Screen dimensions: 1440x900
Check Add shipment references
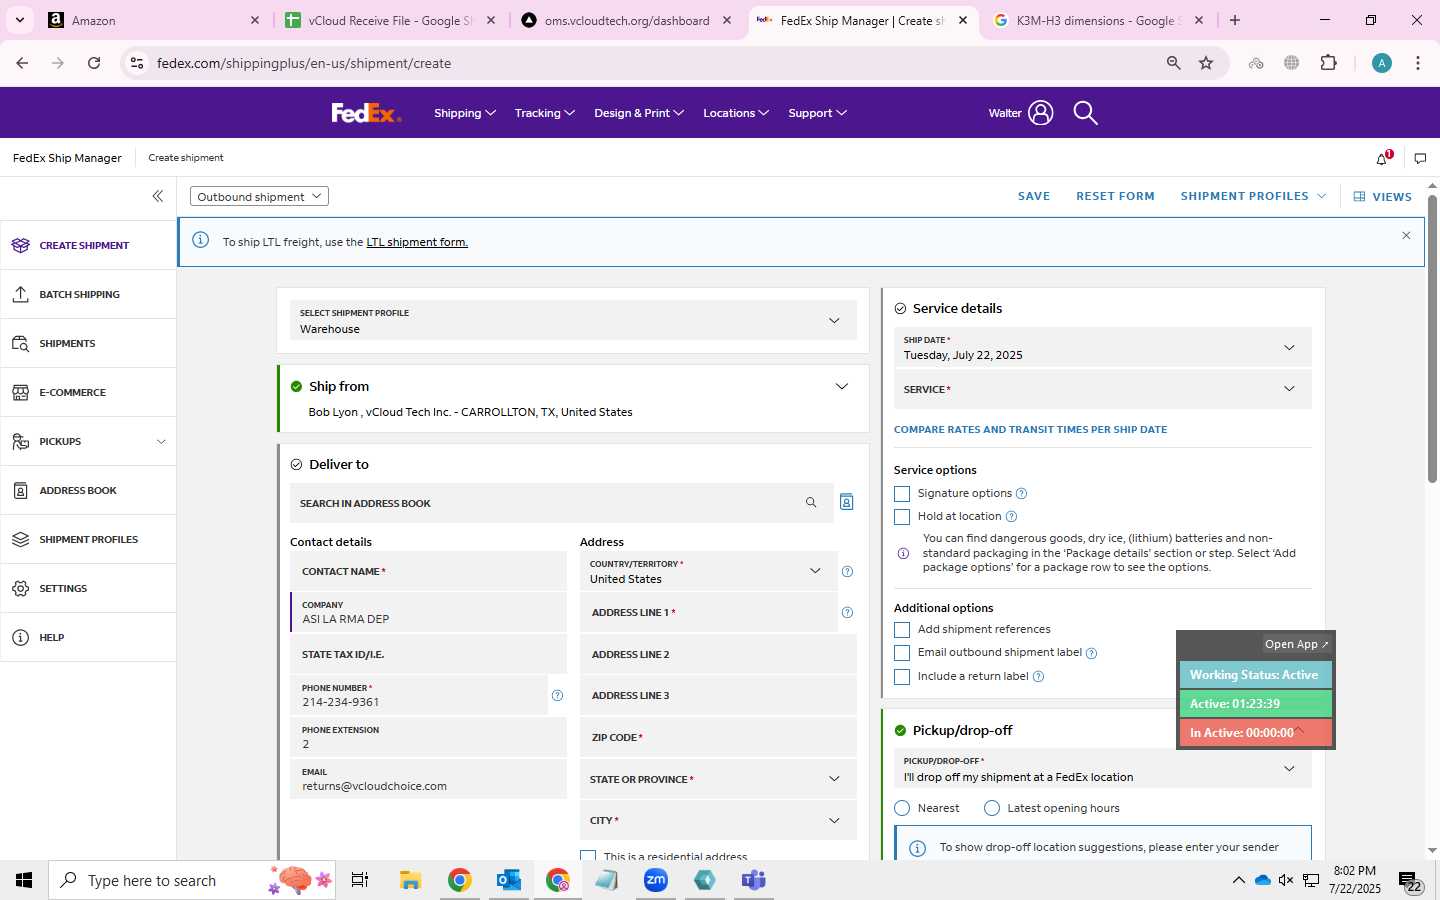point(902,630)
